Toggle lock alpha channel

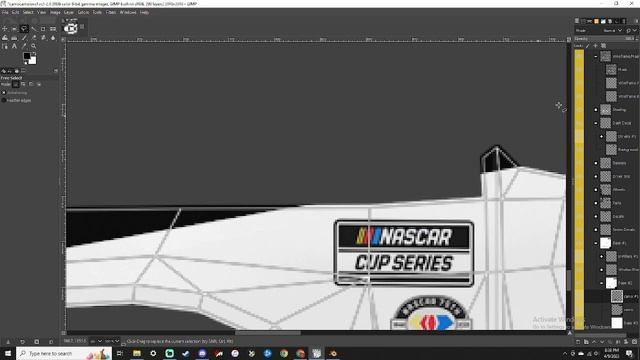[x=604, y=46]
